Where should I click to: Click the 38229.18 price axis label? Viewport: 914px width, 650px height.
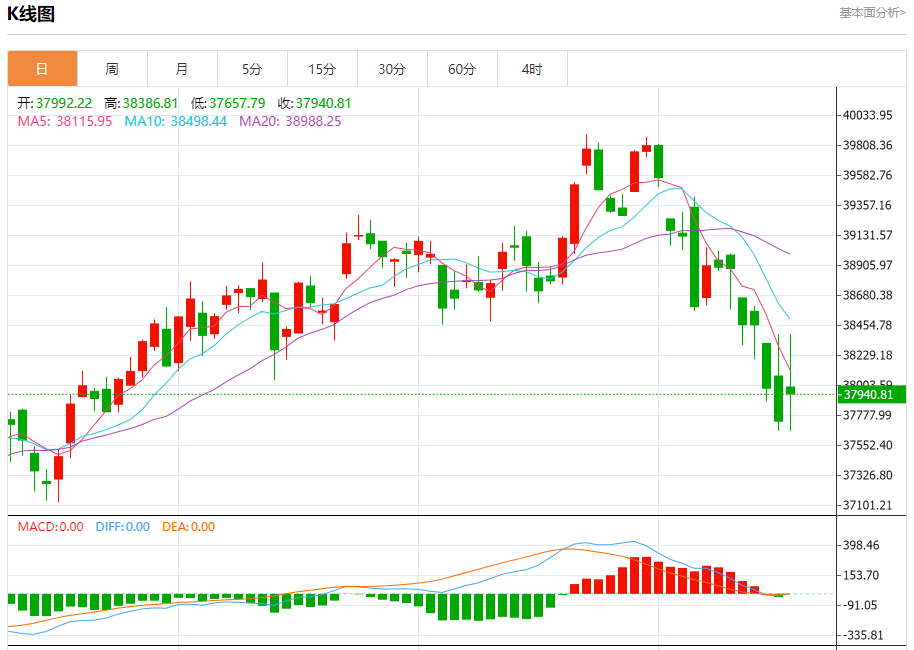click(x=867, y=356)
